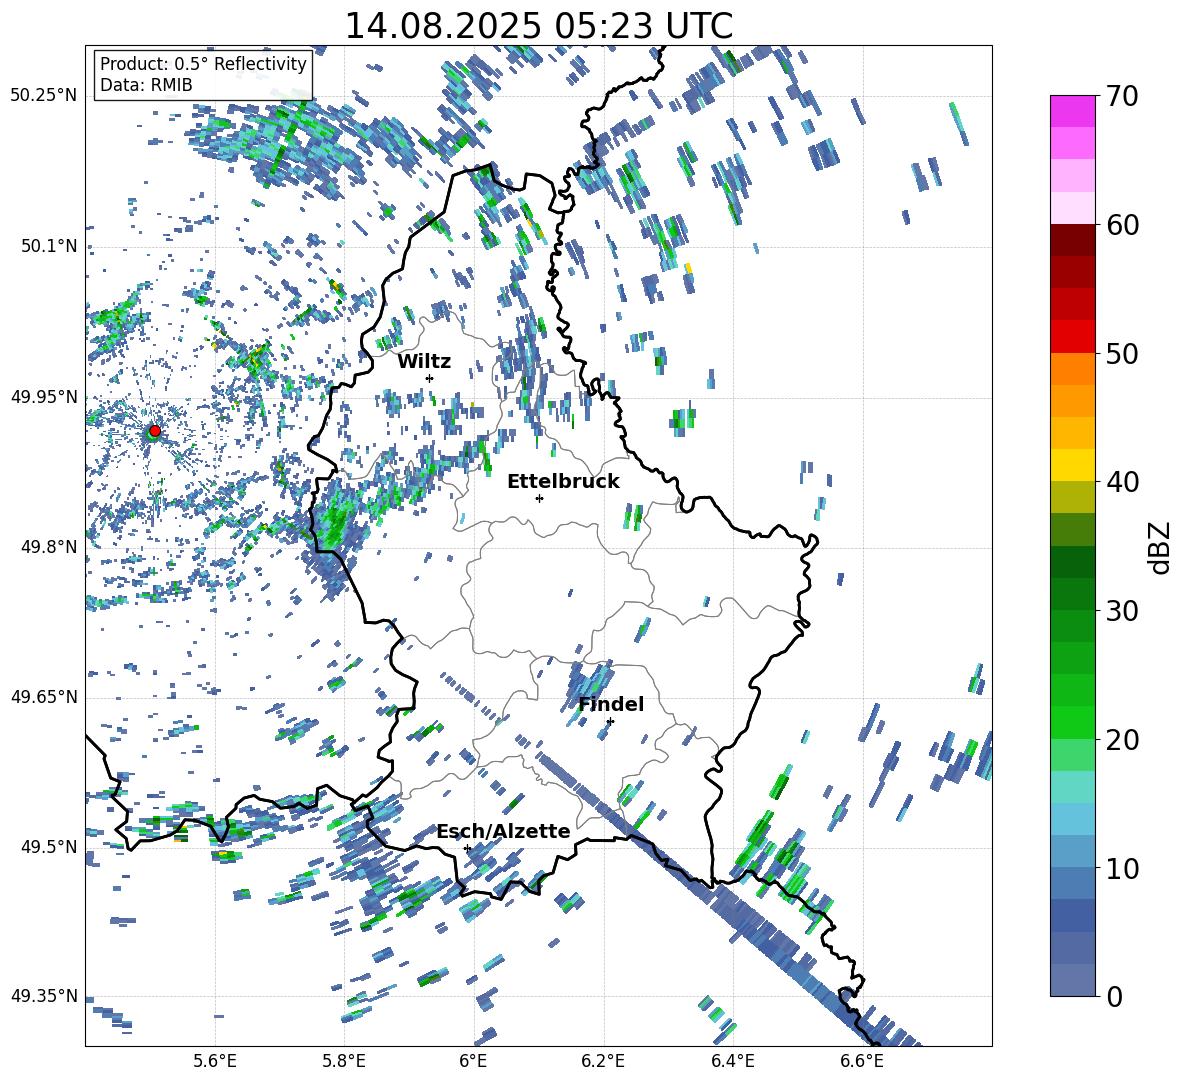Click the yellow 40 dBZ colorbar segment
The width and height of the screenshot is (1184, 1081).
[1072, 465]
